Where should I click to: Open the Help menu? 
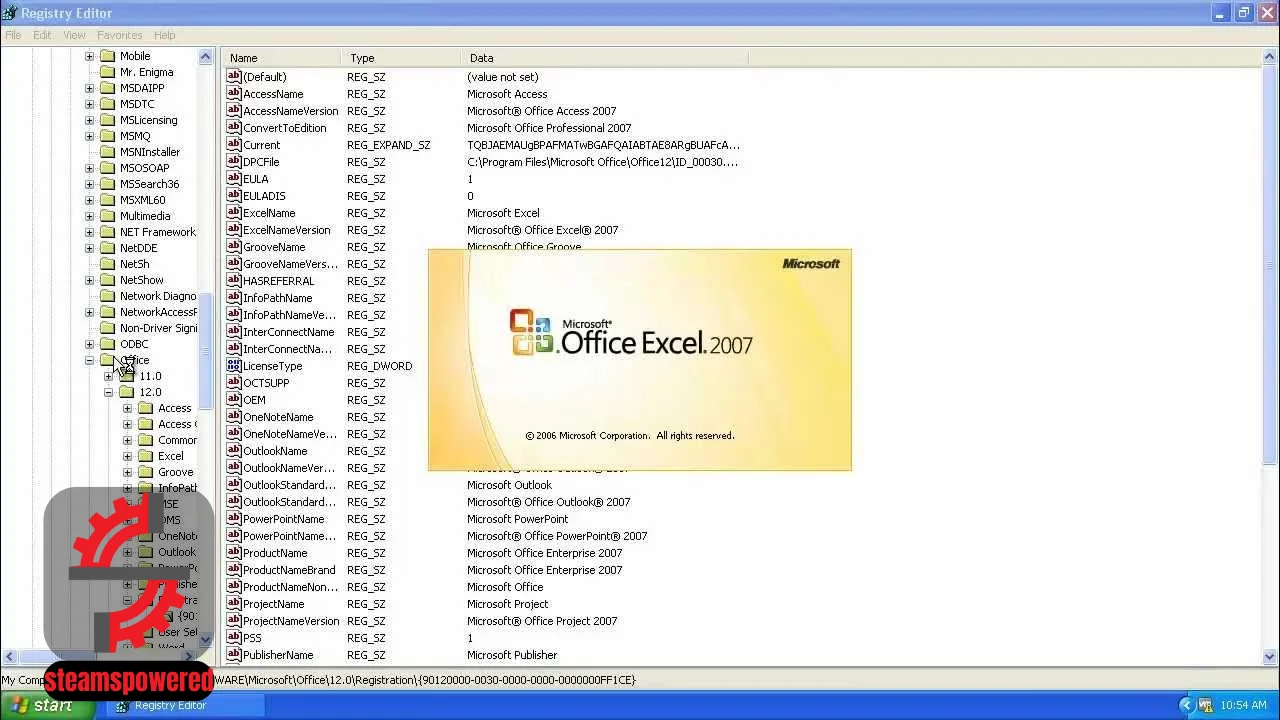pyautogui.click(x=164, y=35)
